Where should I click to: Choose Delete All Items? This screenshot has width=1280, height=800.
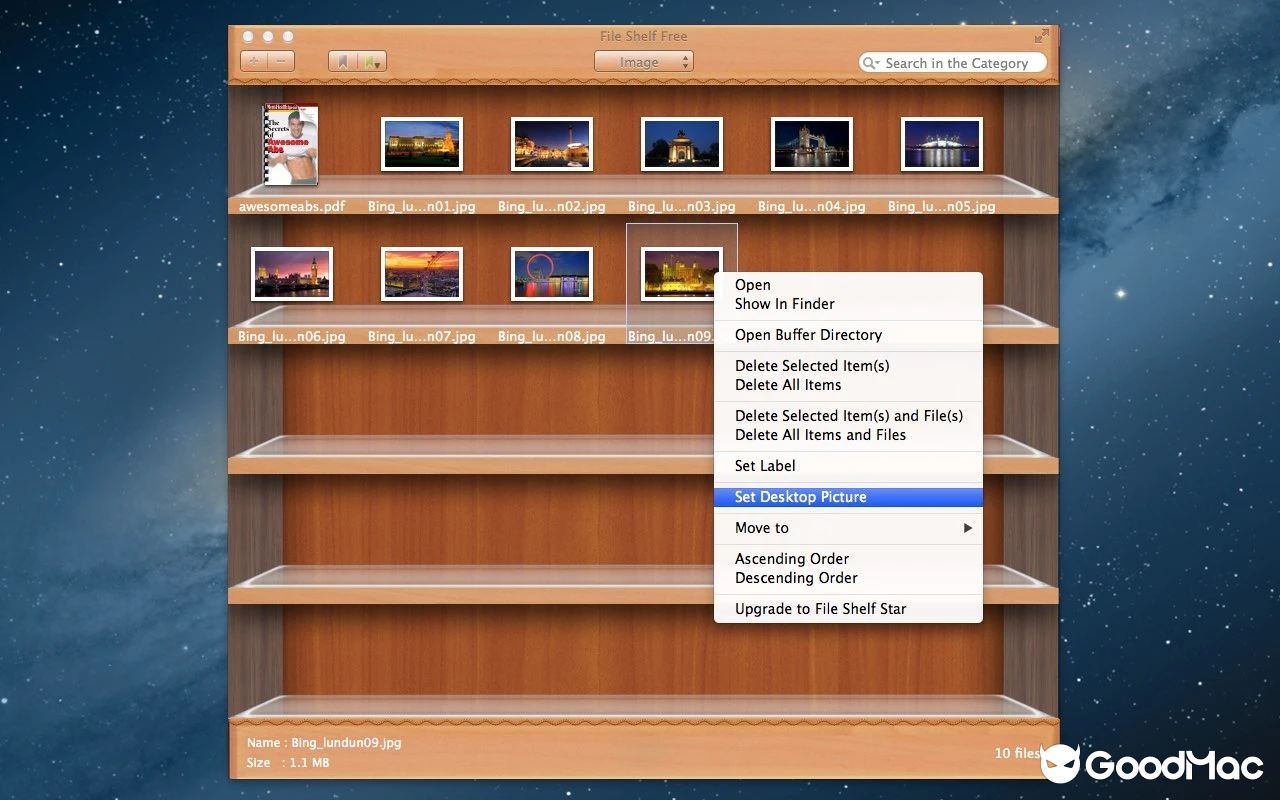point(848,385)
